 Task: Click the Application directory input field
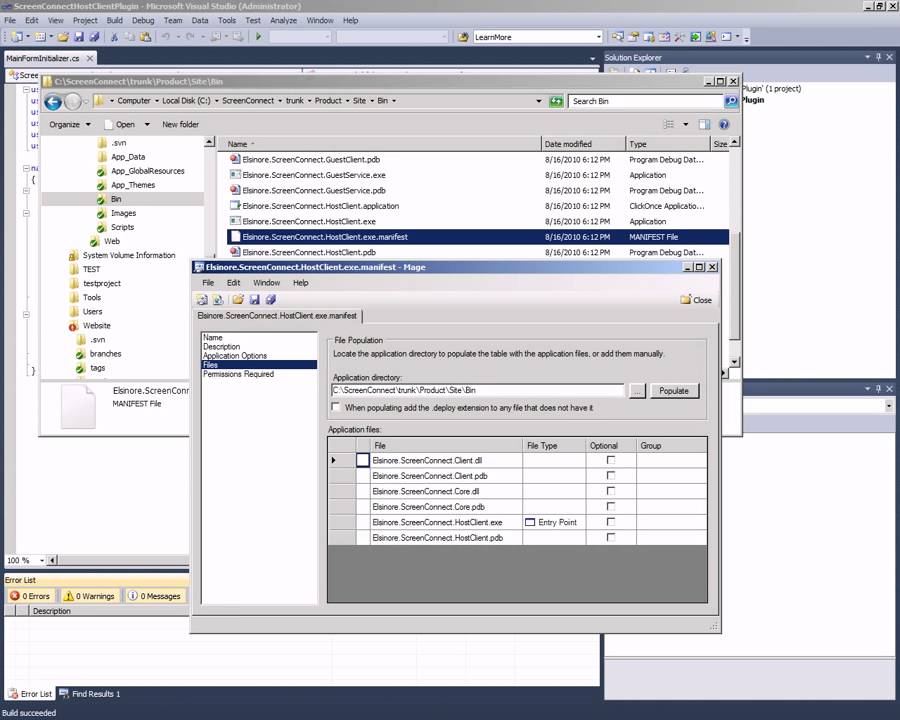(478, 390)
